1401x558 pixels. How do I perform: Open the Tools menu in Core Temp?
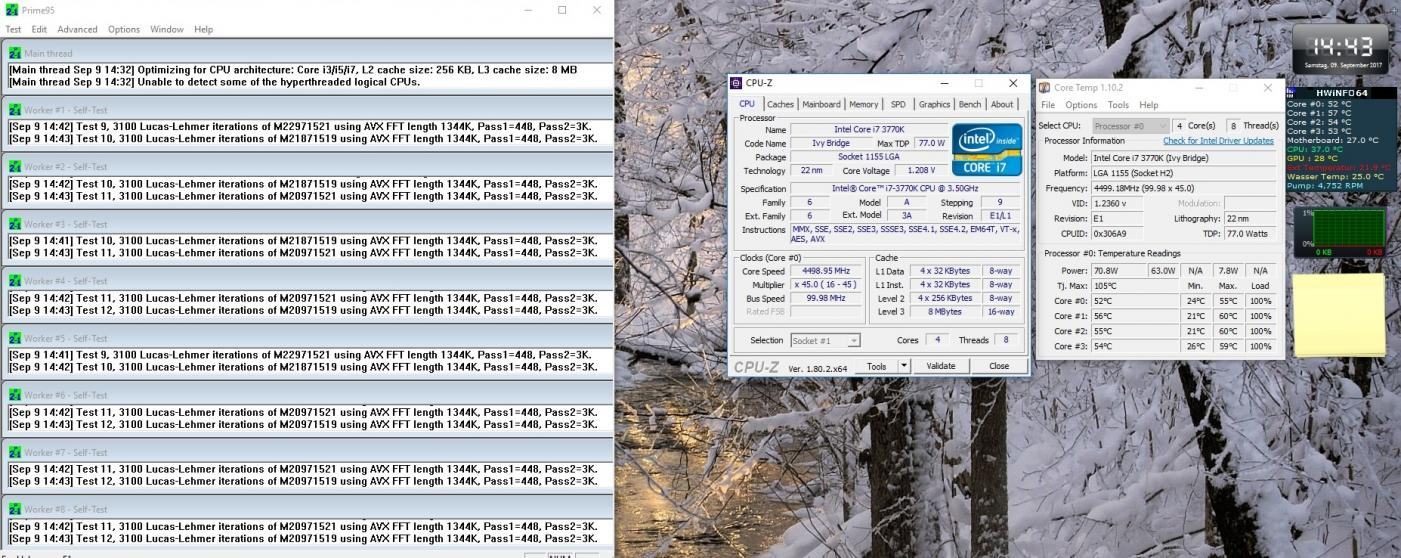click(1118, 105)
